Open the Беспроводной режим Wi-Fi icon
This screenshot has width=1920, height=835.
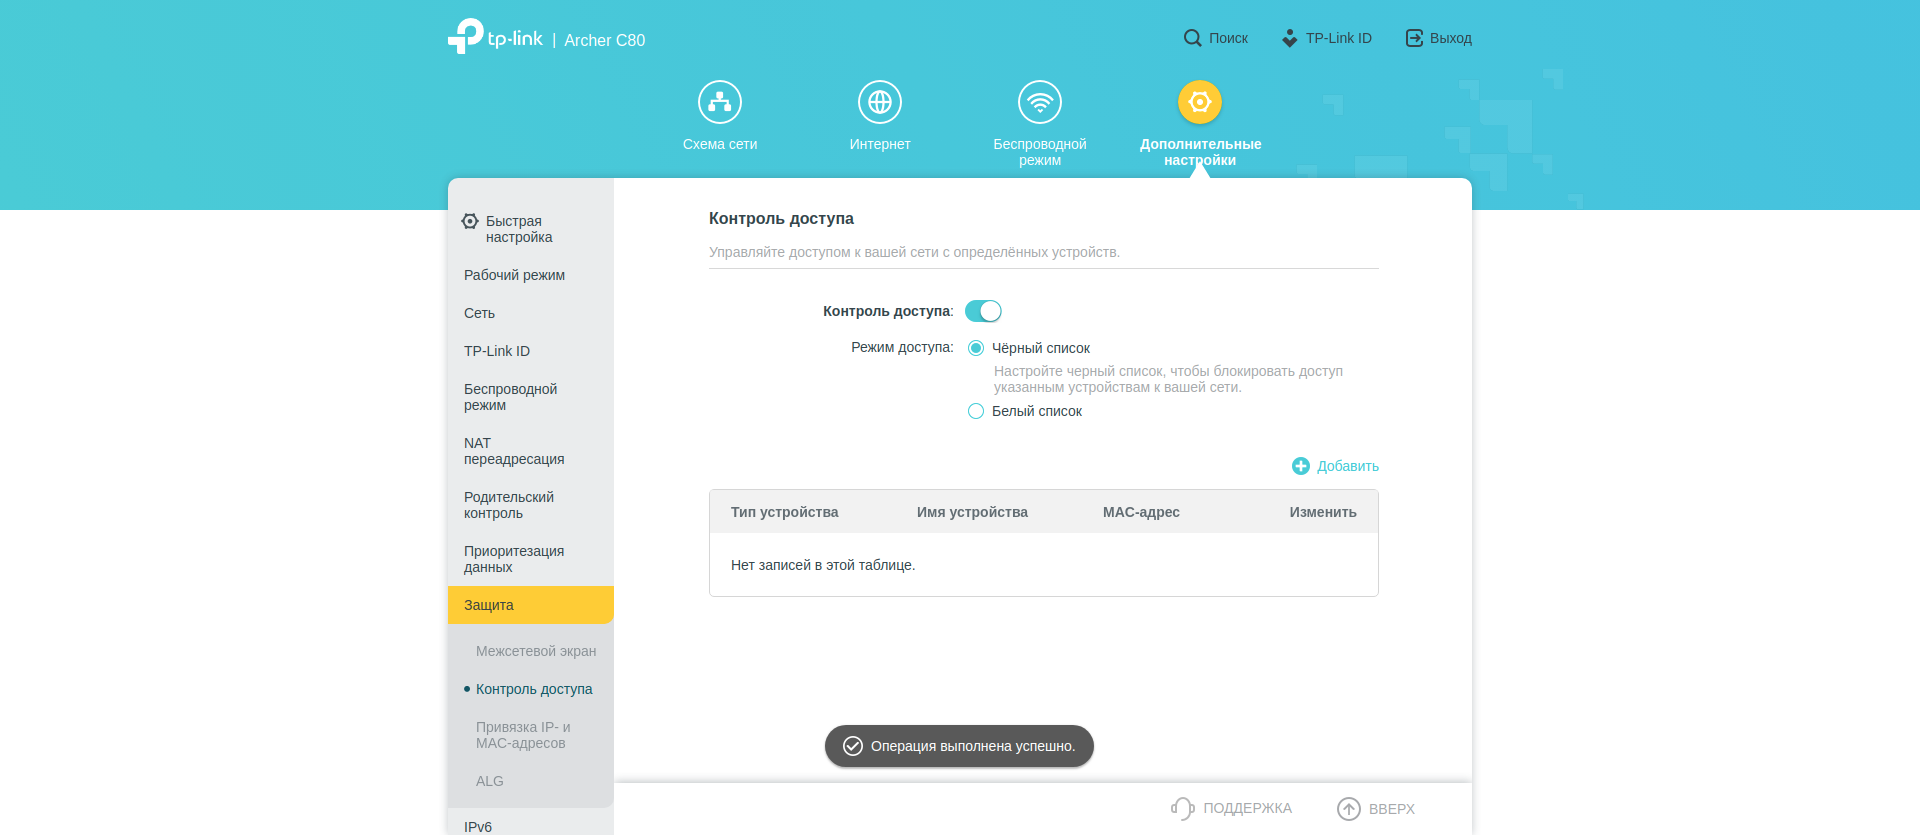click(x=1039, y=102)
